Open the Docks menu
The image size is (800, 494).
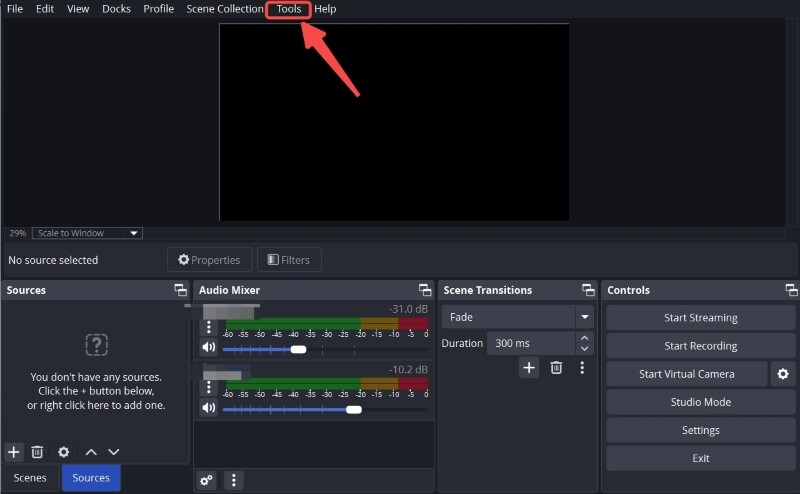[116, 9]
